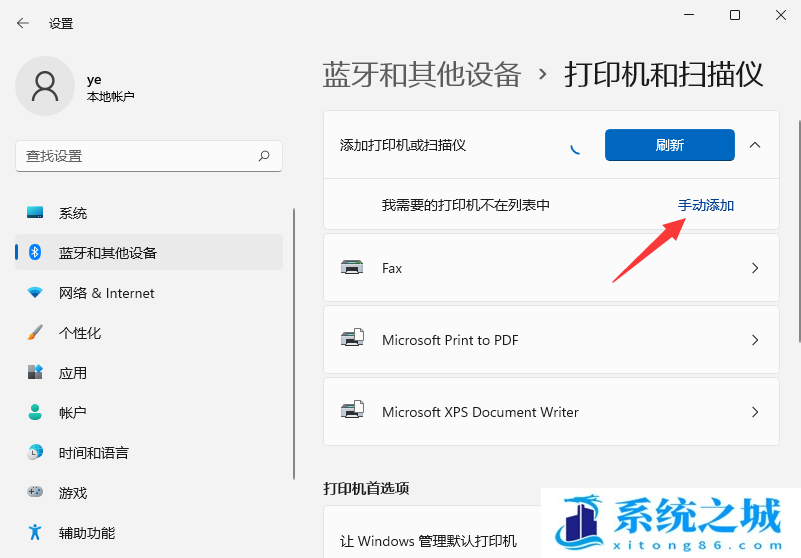Expand the Fax printer entry

pos(755,268)
